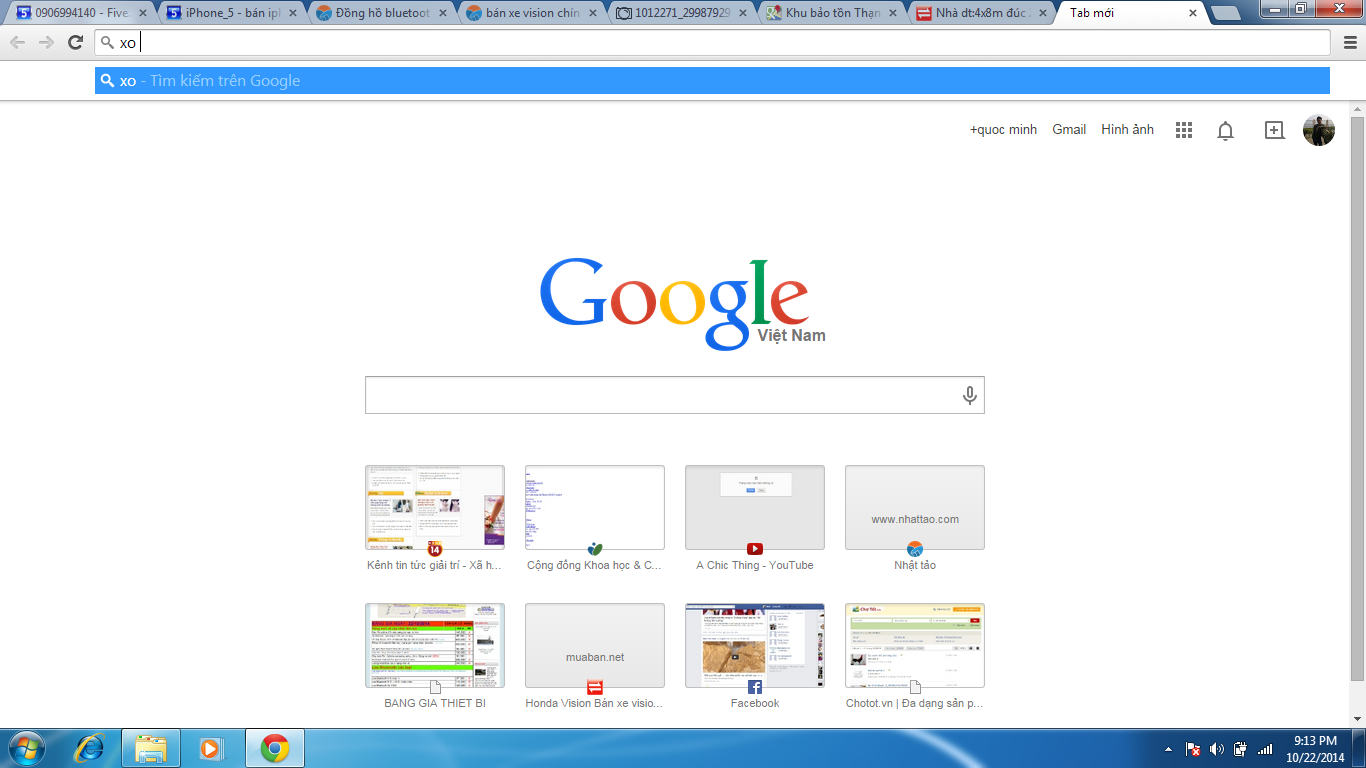Screen dimensions: 1366x768
Task: Click the page's vertical scrollbar
Action: click(1357, 400)
